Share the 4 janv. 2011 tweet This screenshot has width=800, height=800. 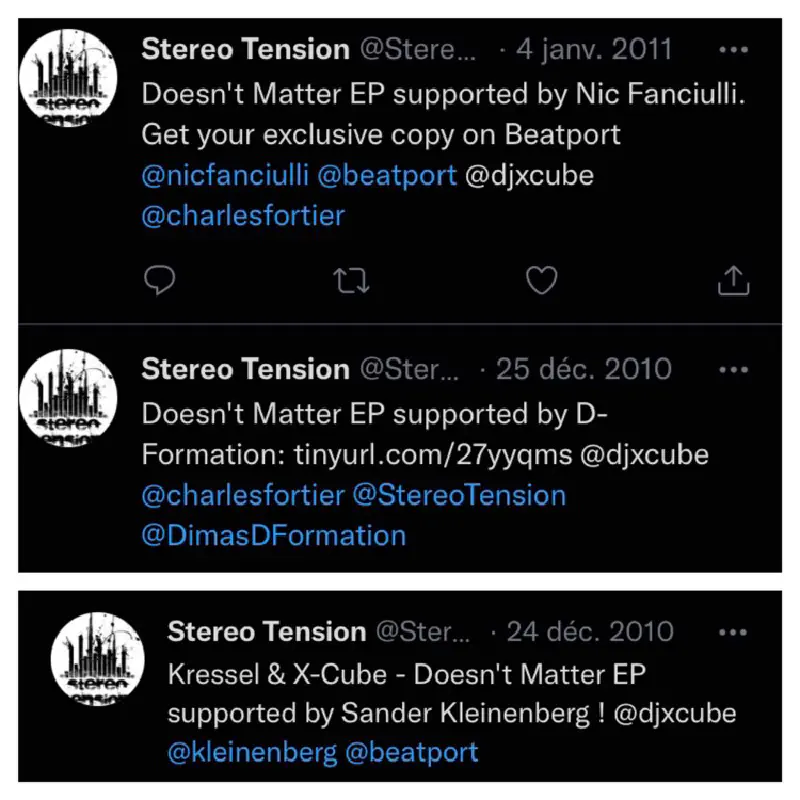click(733, 280)
